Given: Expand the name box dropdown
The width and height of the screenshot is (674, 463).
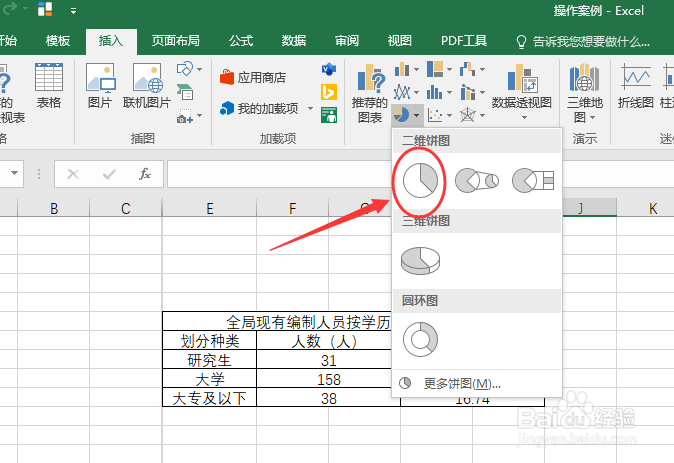Looking at the screenshot, I should point(14,173).
